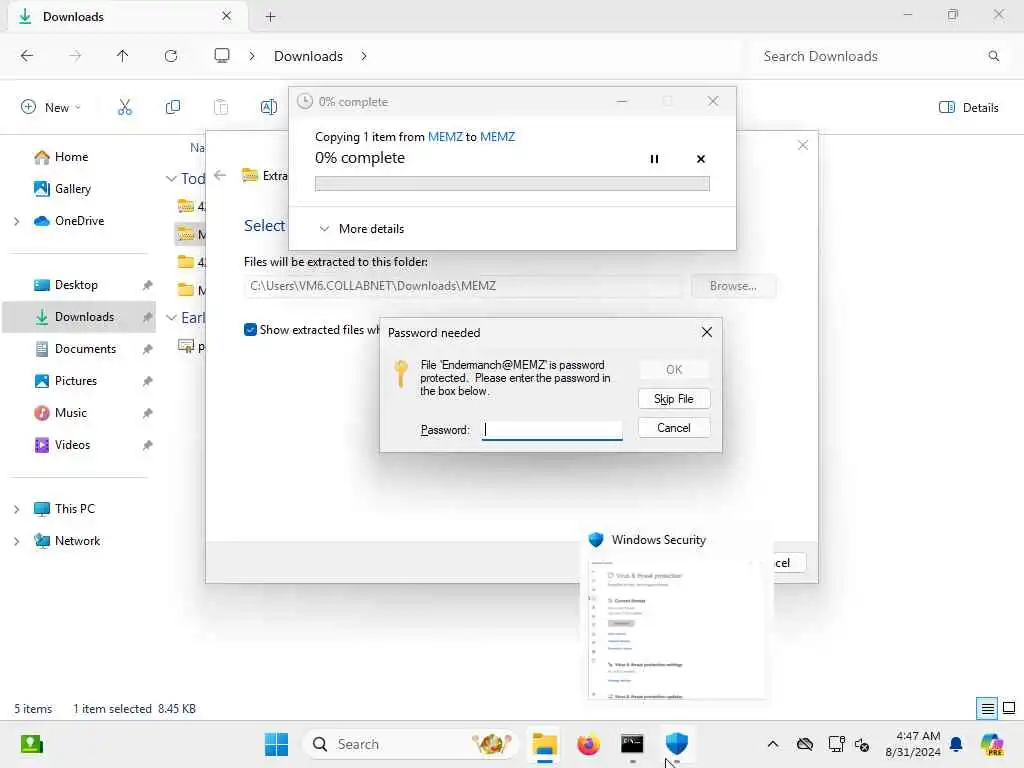This screenshot has width=1024, height=768.
Task: Collapse the Earlier file group
Action: tap(171, 317)
